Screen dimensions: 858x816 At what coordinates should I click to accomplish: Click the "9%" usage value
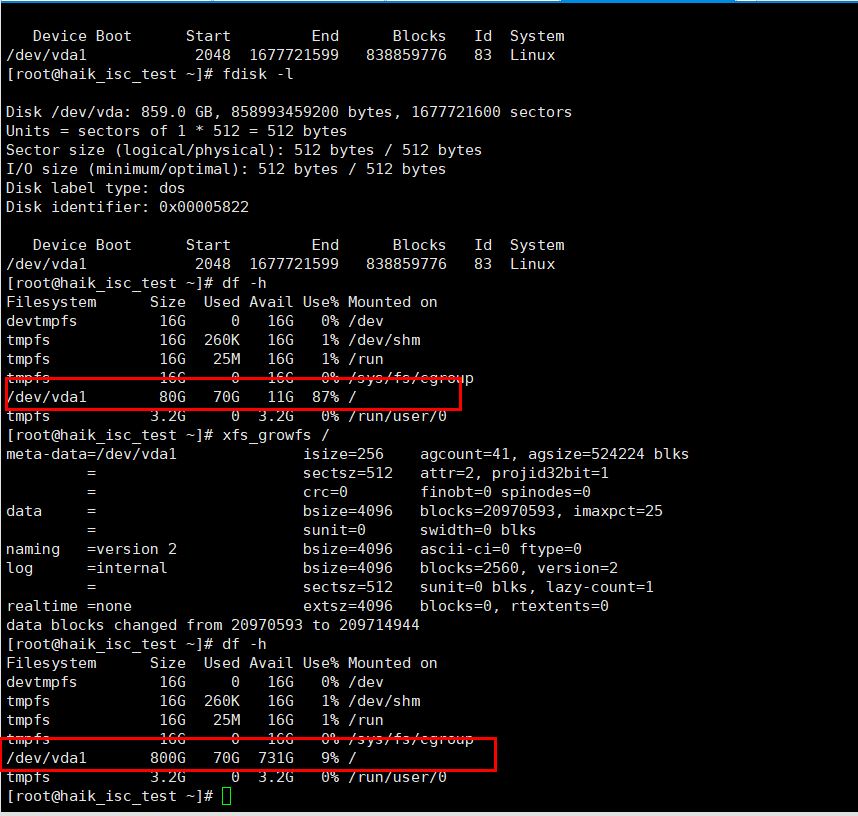330,758
